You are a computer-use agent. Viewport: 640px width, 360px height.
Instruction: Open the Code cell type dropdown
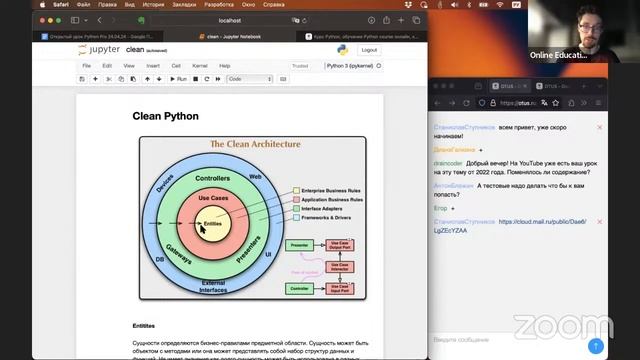coord(249,79)
